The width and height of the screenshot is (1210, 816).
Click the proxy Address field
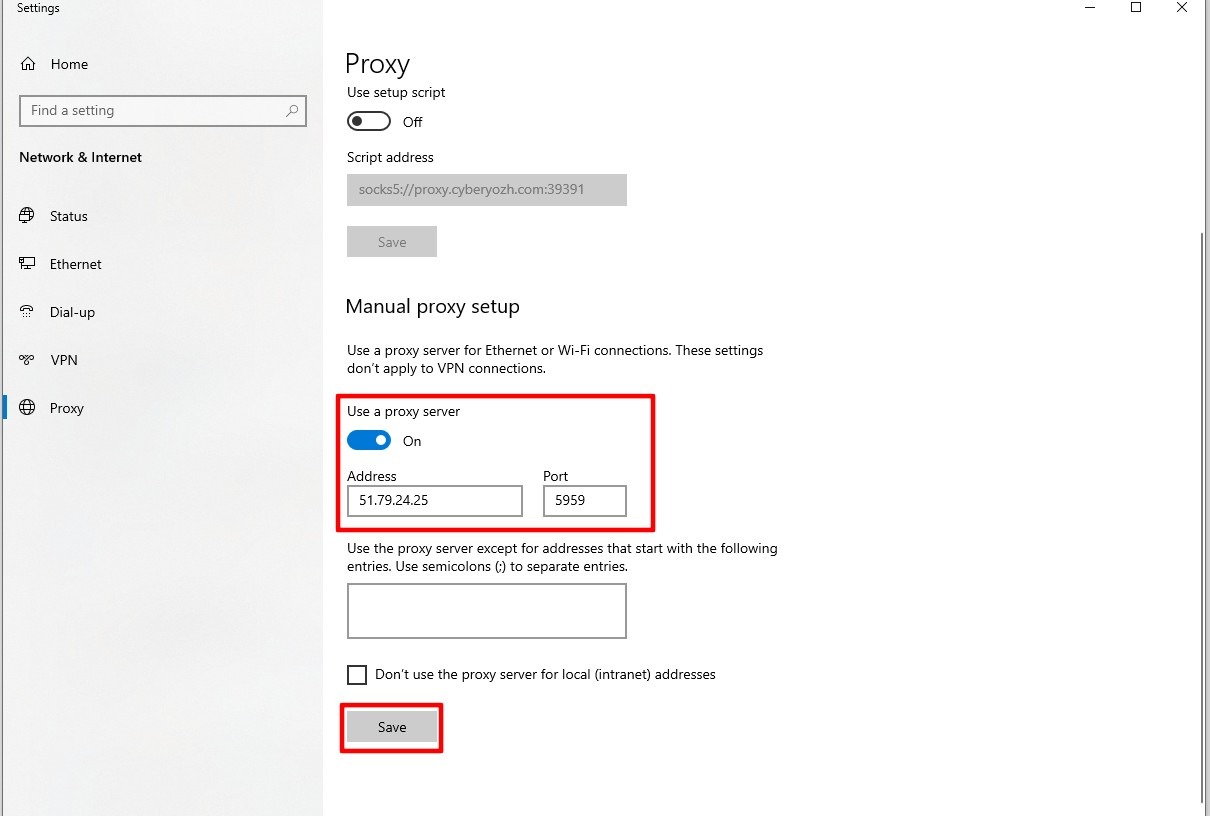pos(434,501)
